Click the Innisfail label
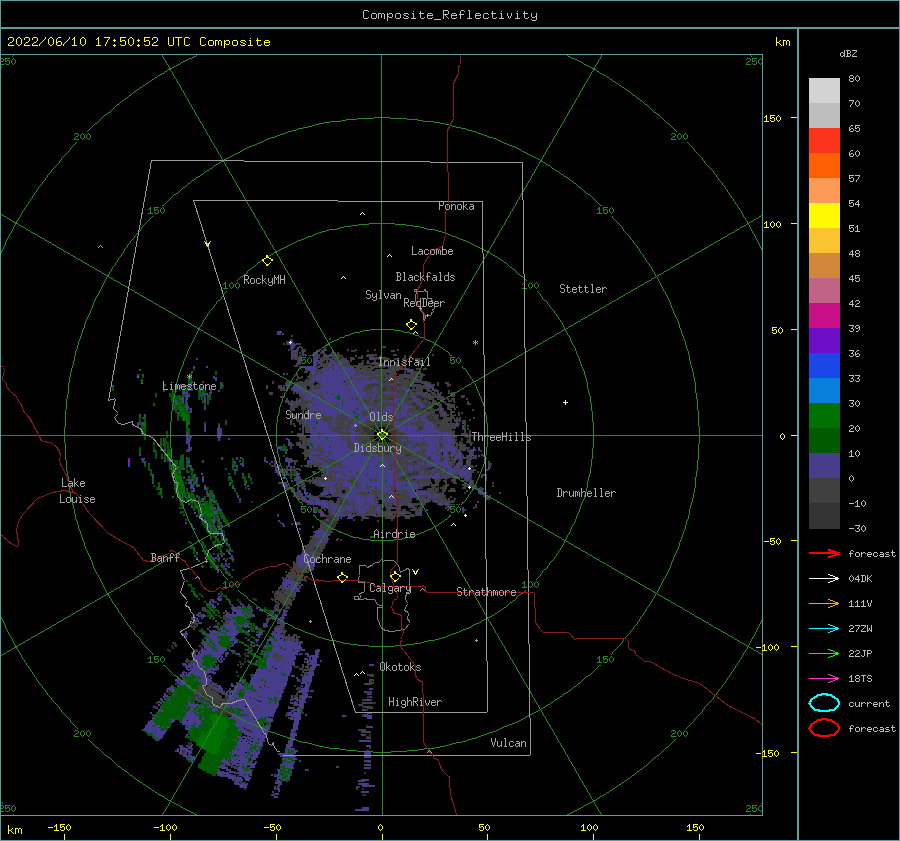The height and width of the screenshot is (841, 900). 404,362
